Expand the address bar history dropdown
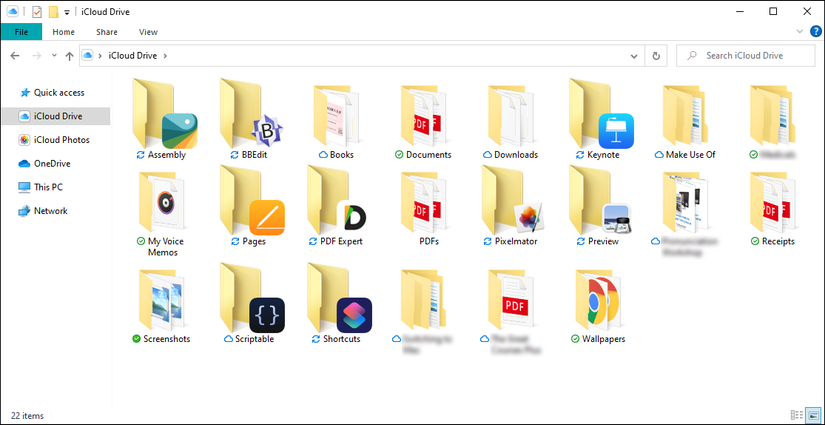The height and width of the screenshot is (425, 825). click(635, 56)
